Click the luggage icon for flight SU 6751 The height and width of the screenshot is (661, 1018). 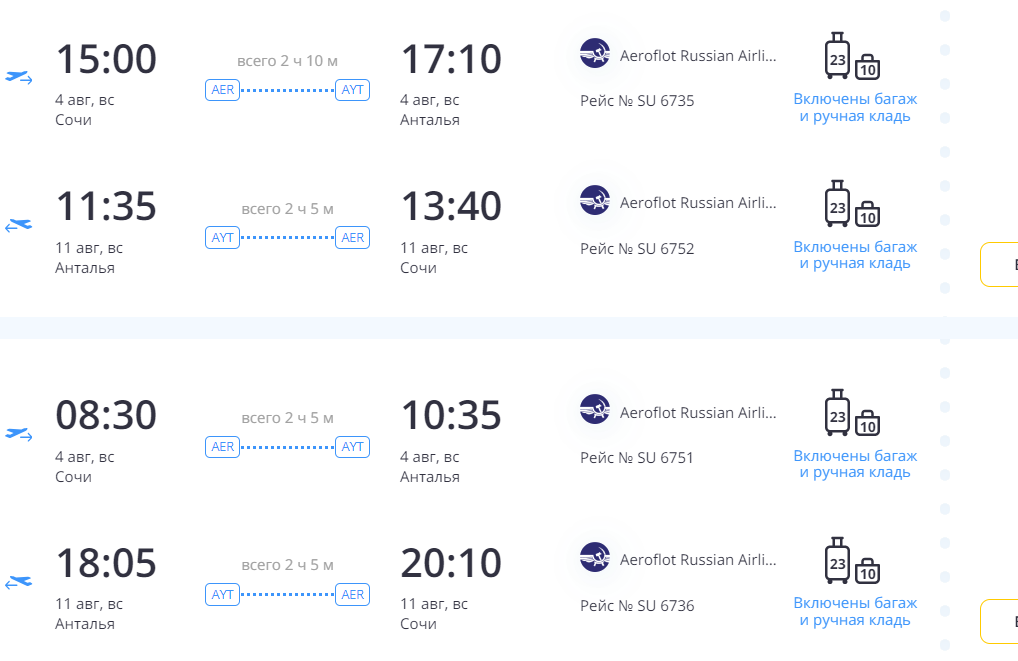852,413
